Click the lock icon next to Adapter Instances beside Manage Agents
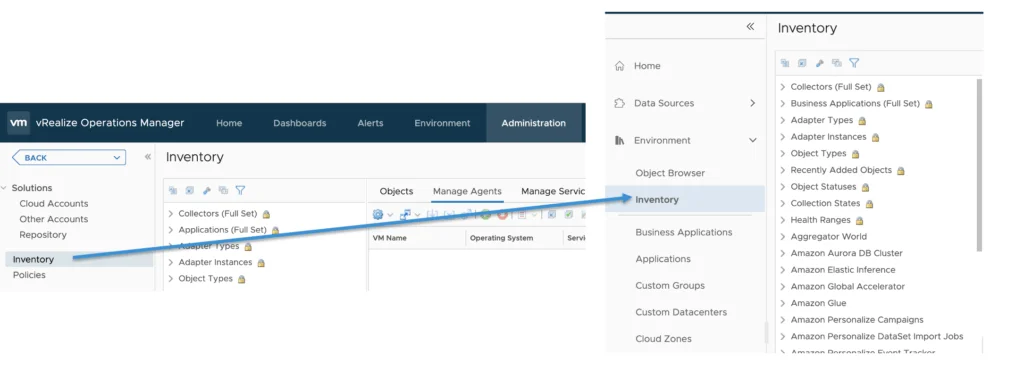1024x366 pixels. 261,263
